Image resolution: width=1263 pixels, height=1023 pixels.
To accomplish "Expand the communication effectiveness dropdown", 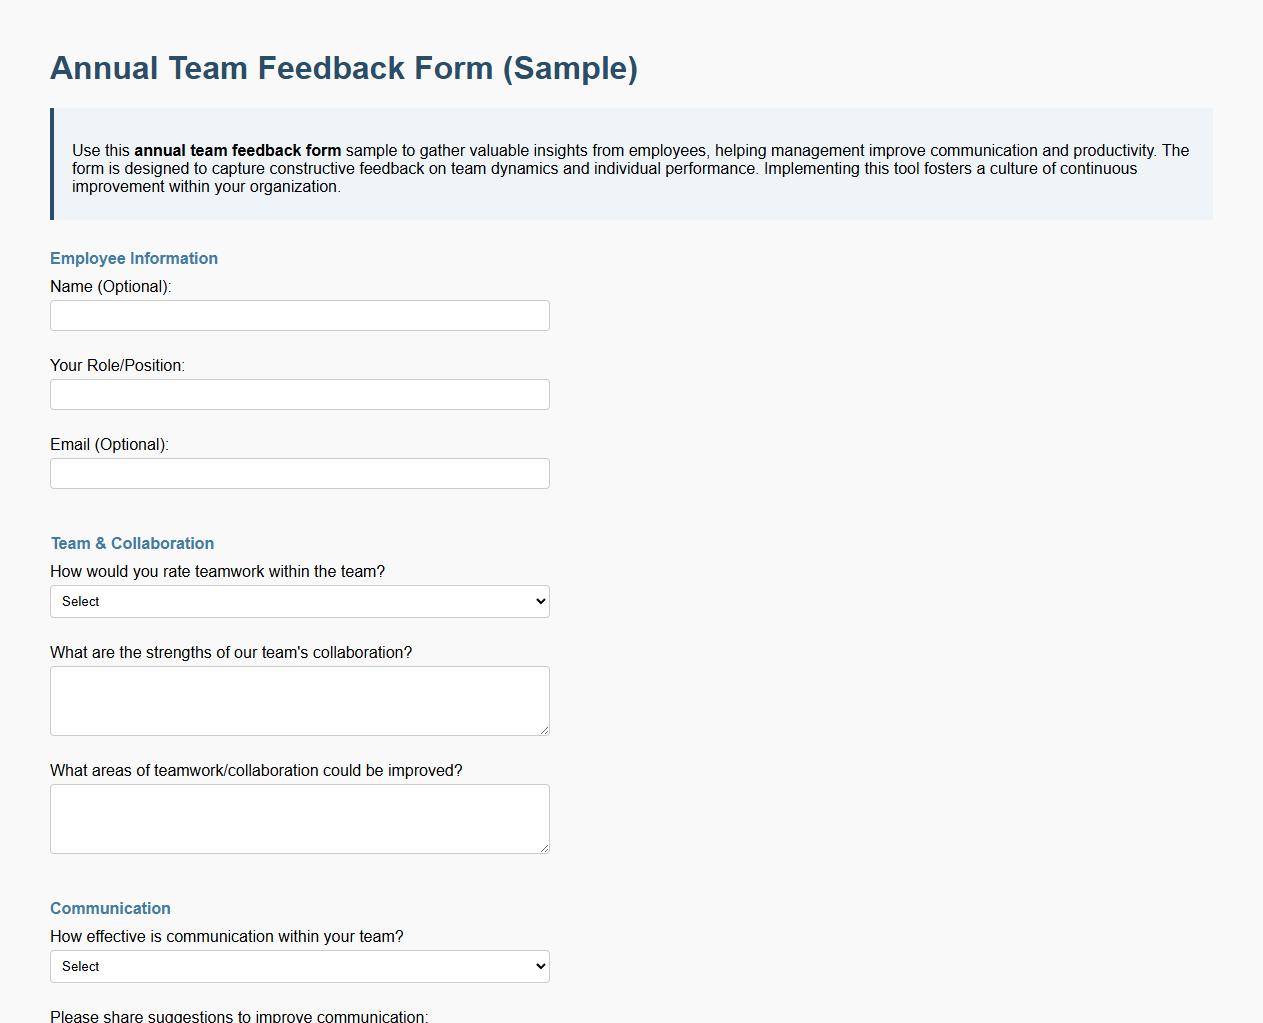I will point(299,966).
